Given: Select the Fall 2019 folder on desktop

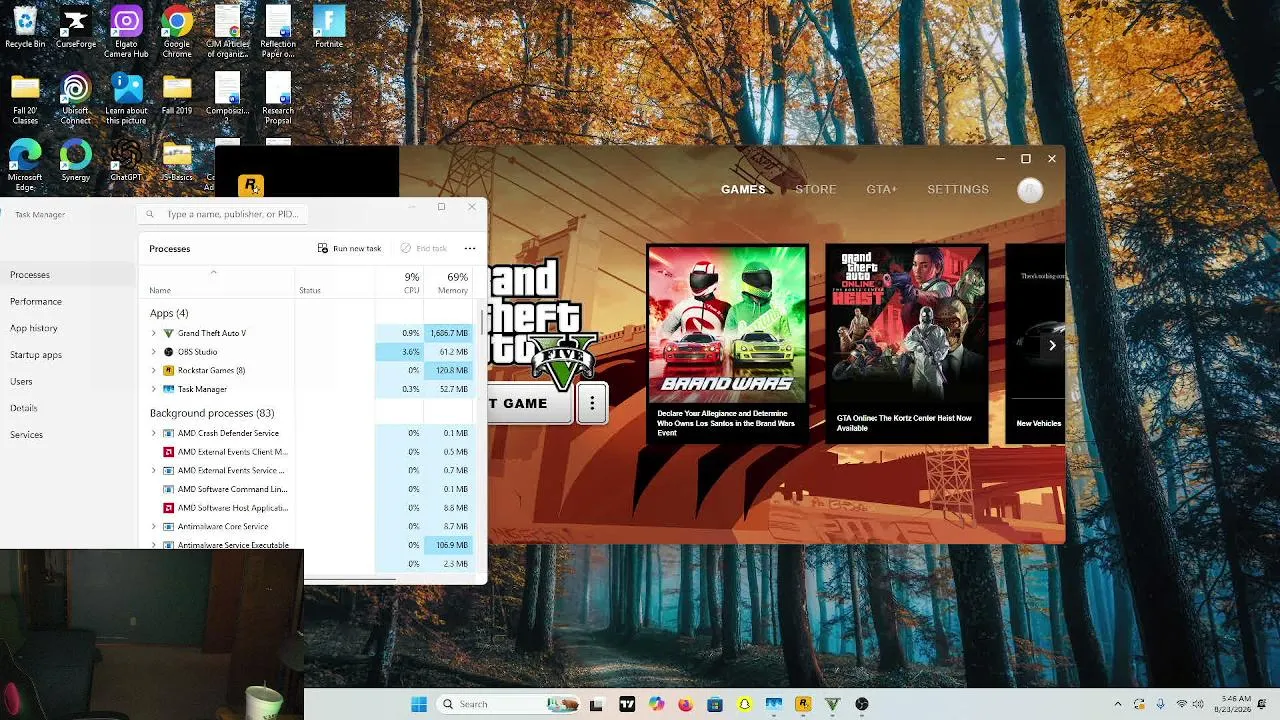Looking at the screenshot, I should (177, 94).
